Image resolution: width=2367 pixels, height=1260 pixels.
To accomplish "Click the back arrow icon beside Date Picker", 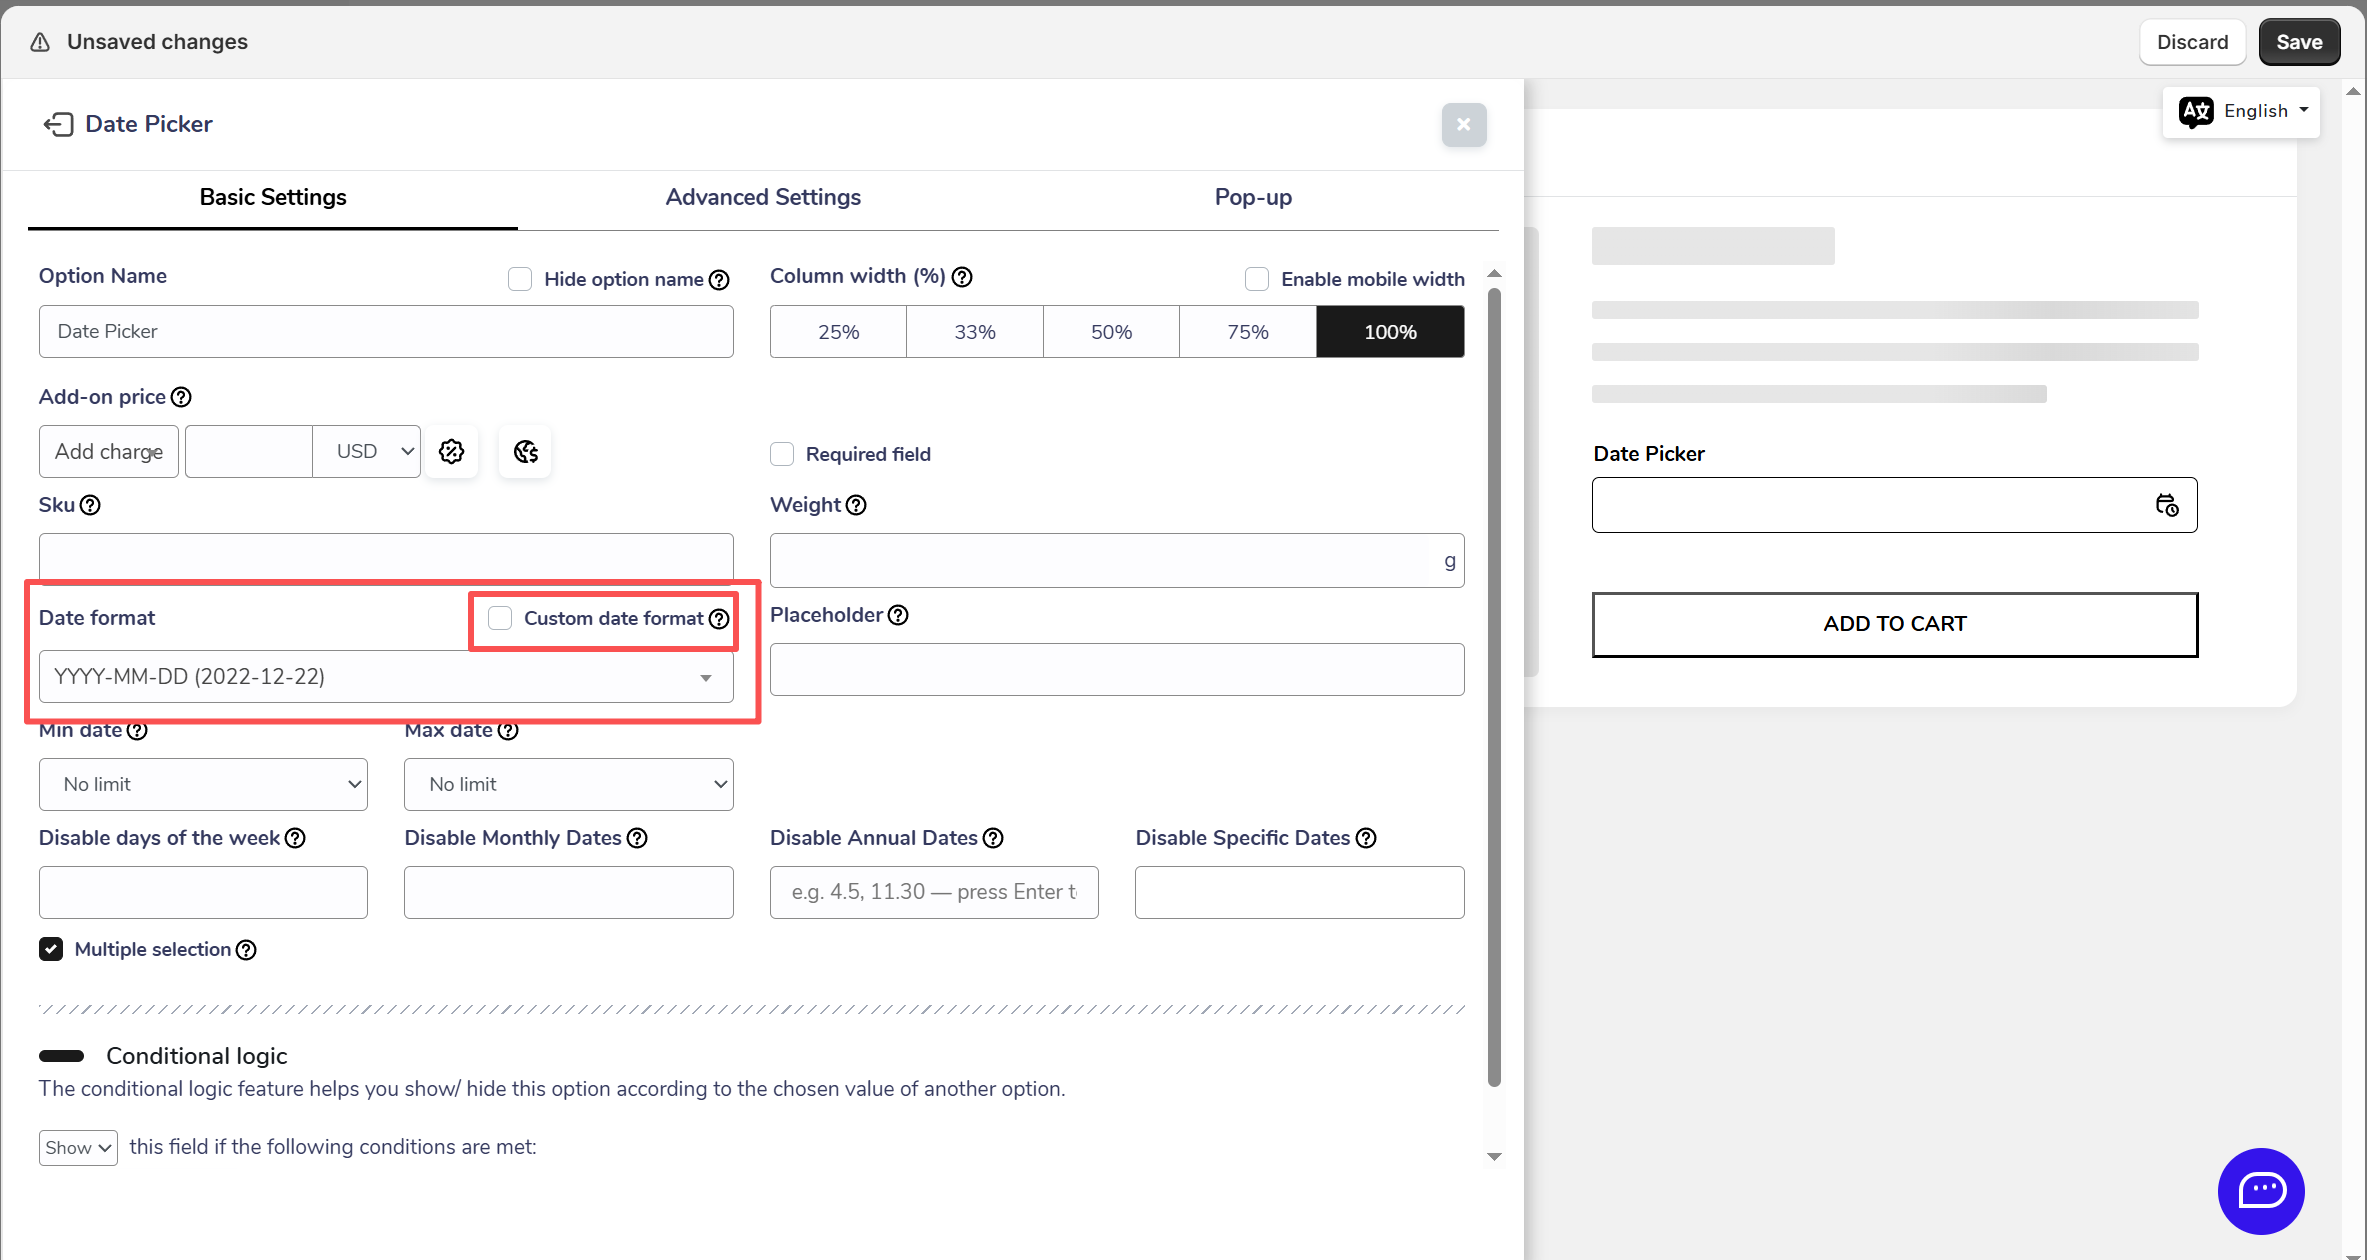I will [58, 124].
